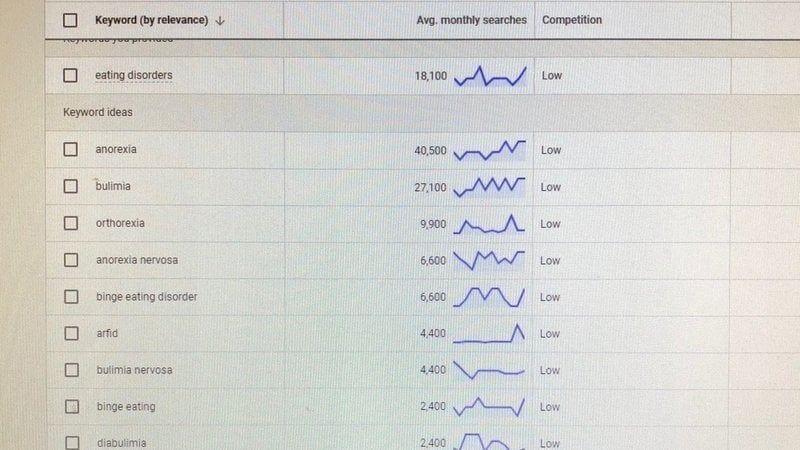Viewport: 800px width, 450px height.
Task: Select the arfid keyword text
Action: [106, 333]
